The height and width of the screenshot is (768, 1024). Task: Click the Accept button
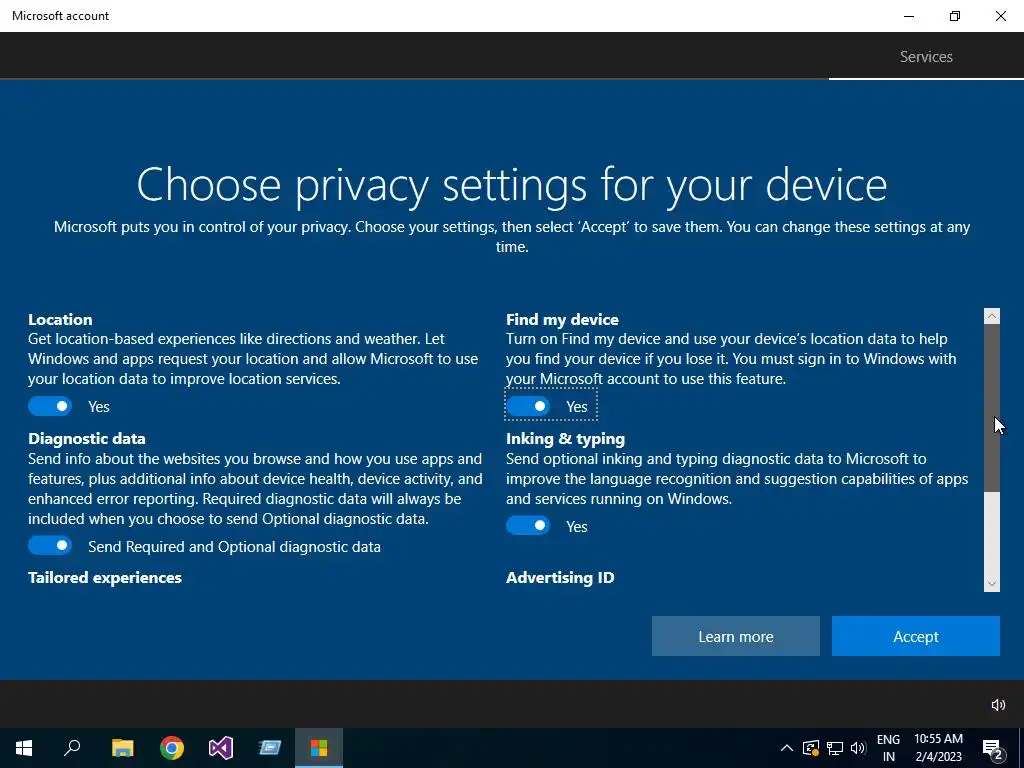click(916, 636)
